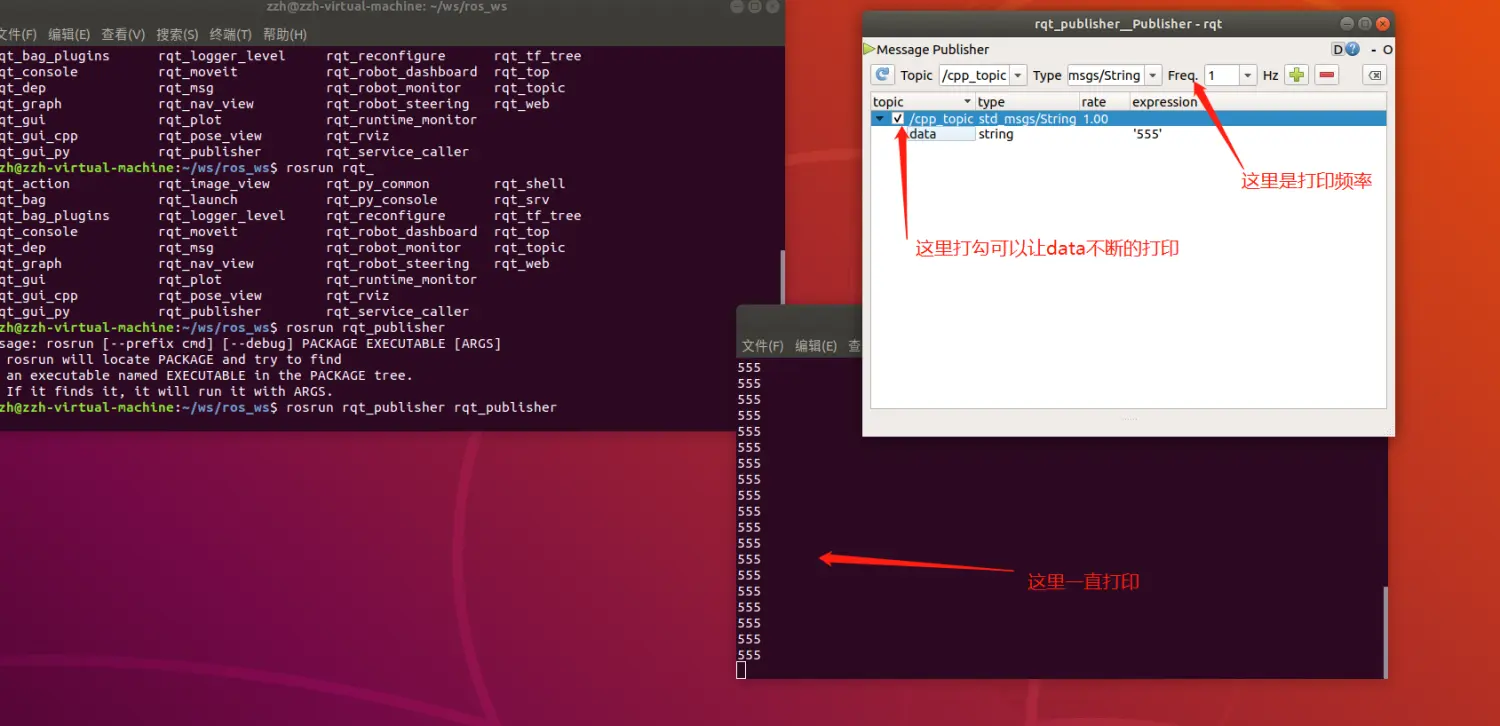Click the 'sage: rosrun [--prefix cmd]' usage line

point(251,343)
